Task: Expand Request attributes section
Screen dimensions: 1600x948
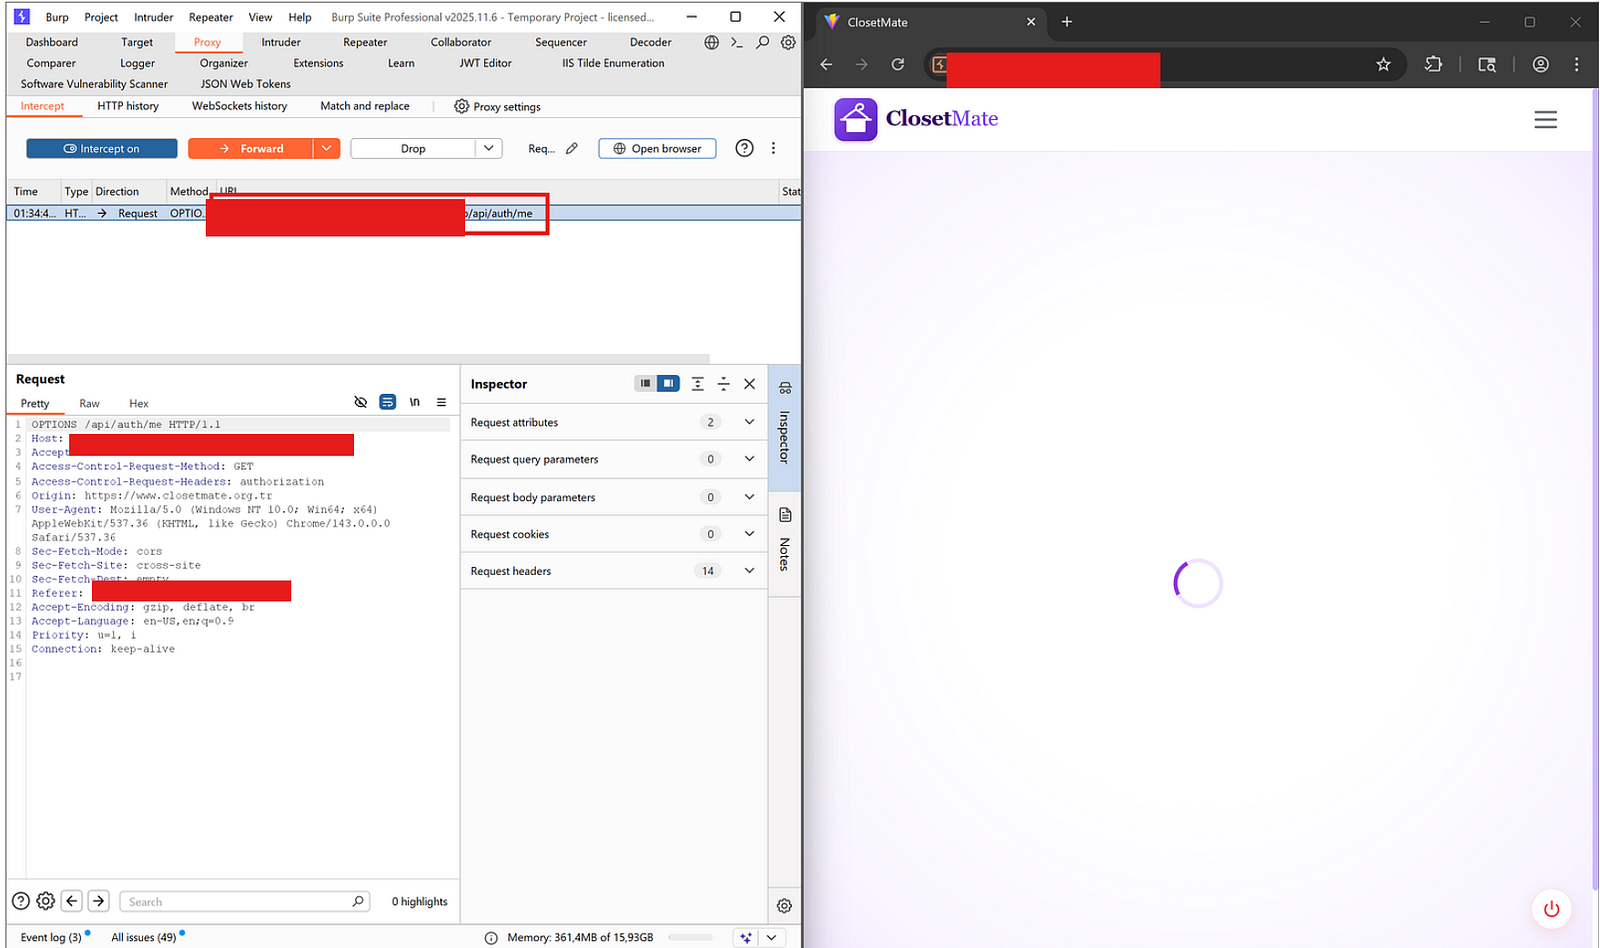Action: pos(749,422)
